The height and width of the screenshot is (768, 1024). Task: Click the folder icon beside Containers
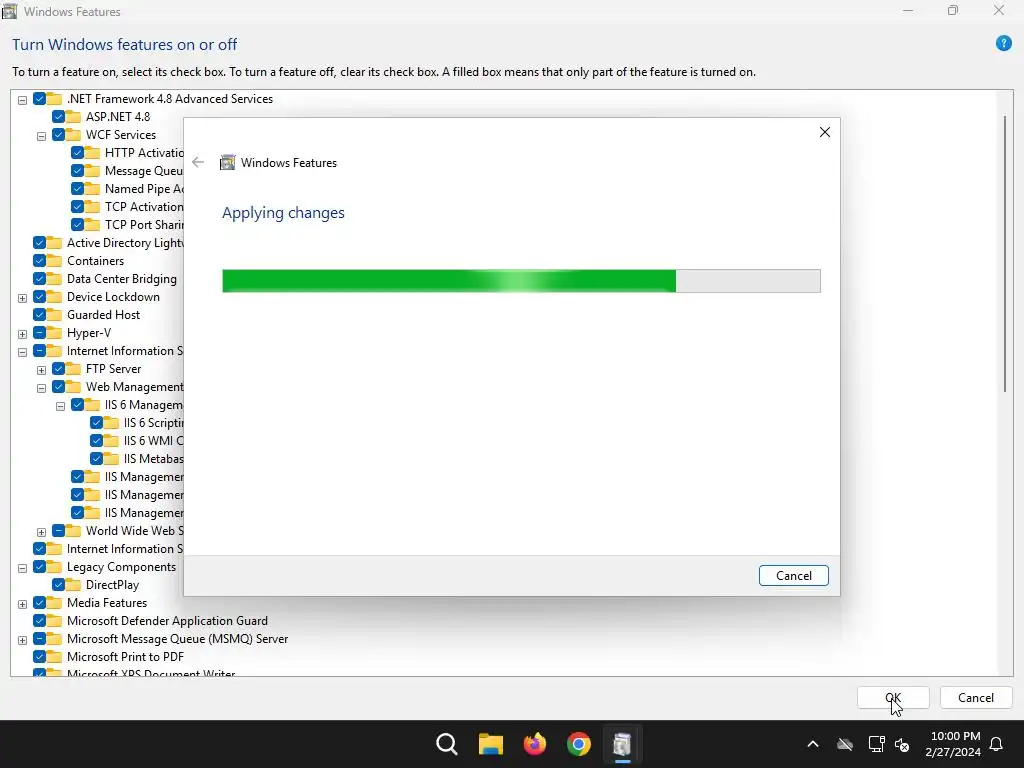(54, 261)
